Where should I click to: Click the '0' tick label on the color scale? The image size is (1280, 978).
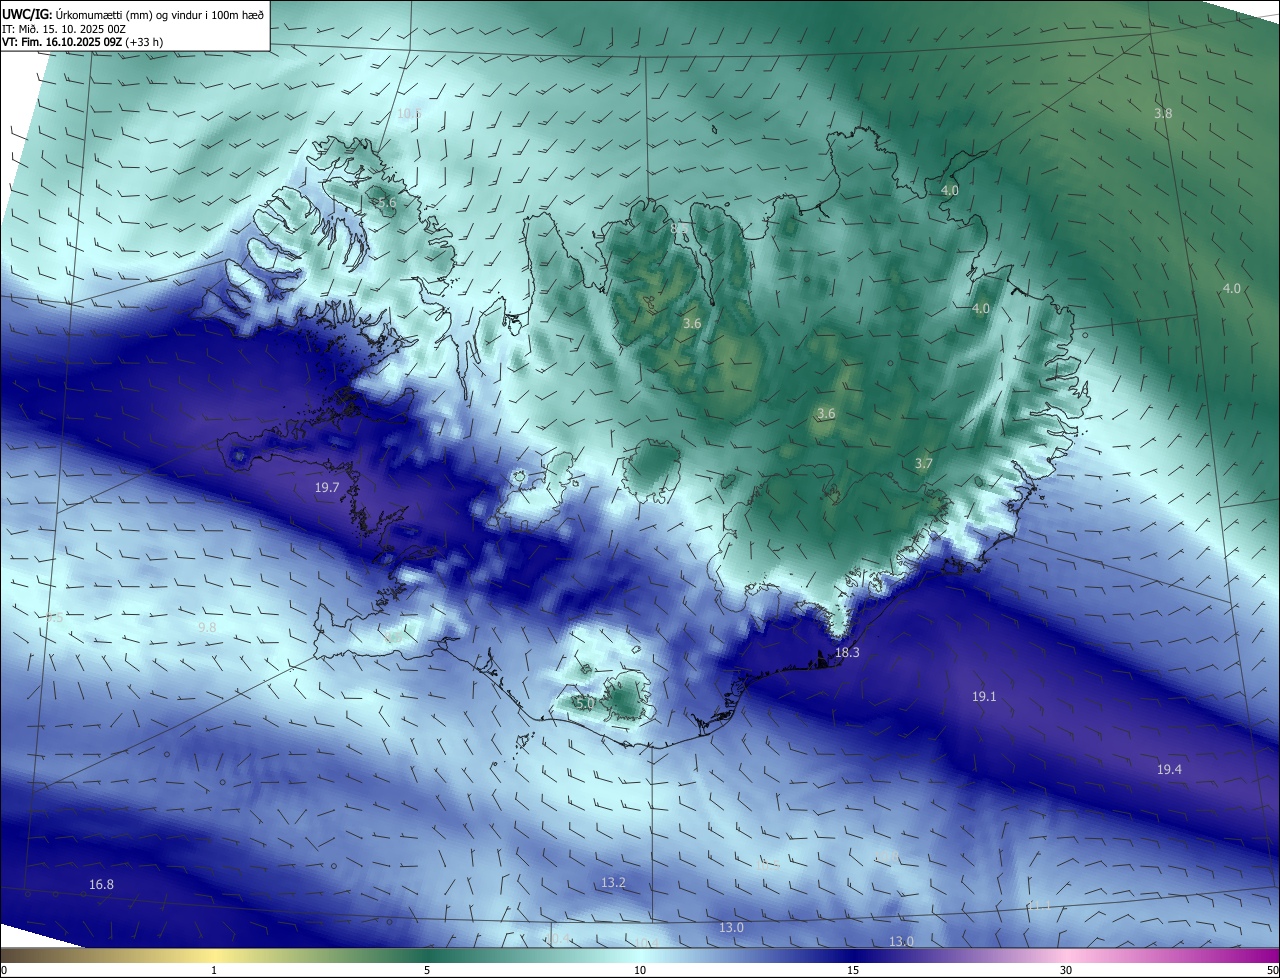[4, 970]
